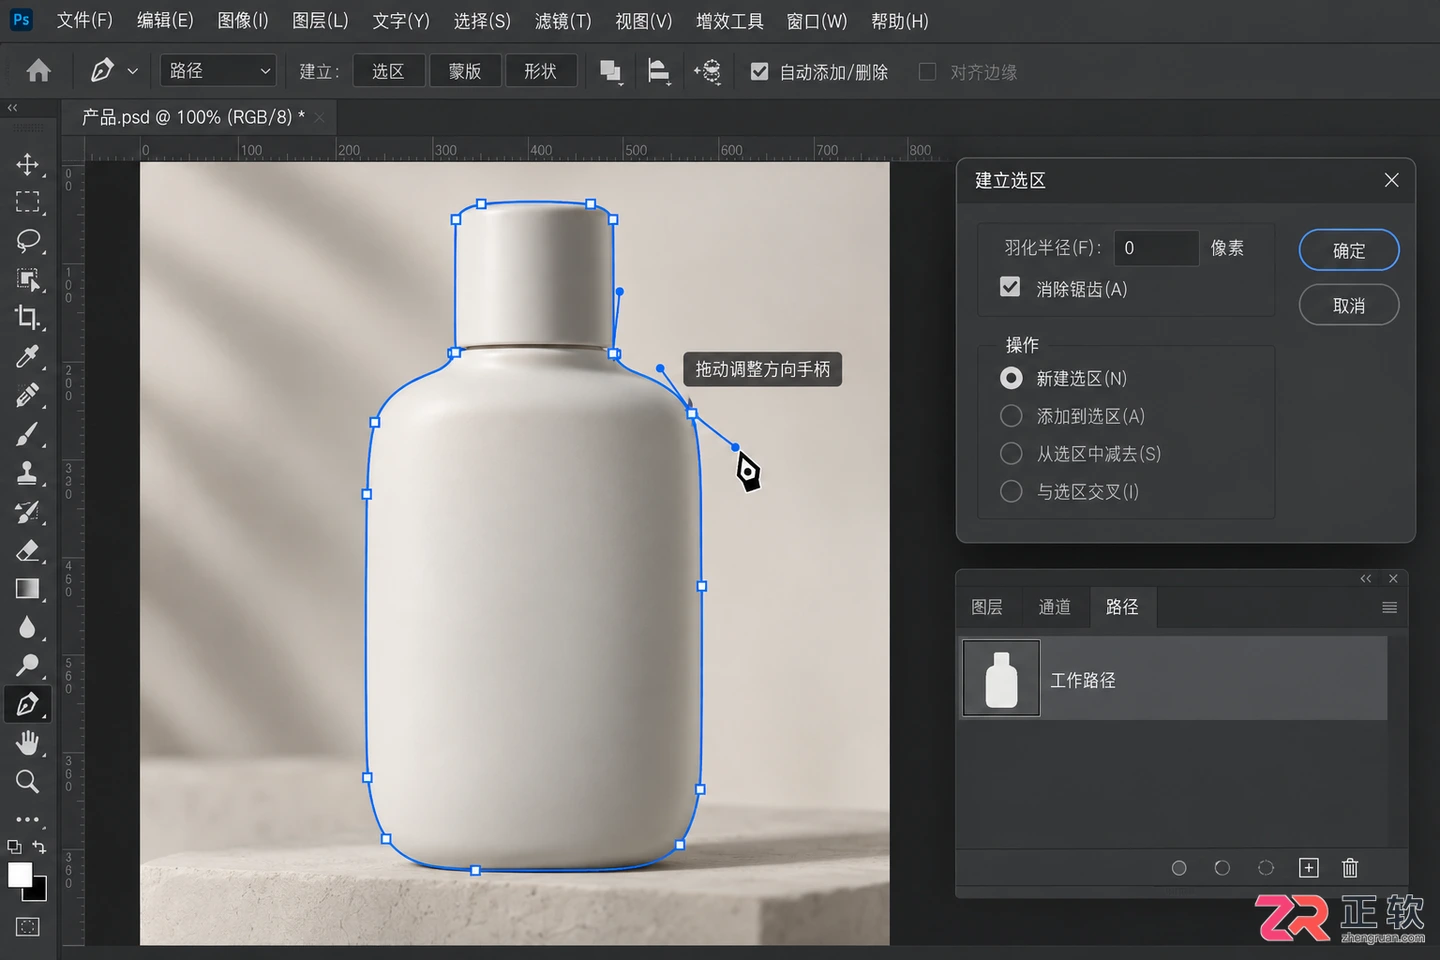Open the 滤镜 menu
The image size is (1440, 960).
[563, 21]
